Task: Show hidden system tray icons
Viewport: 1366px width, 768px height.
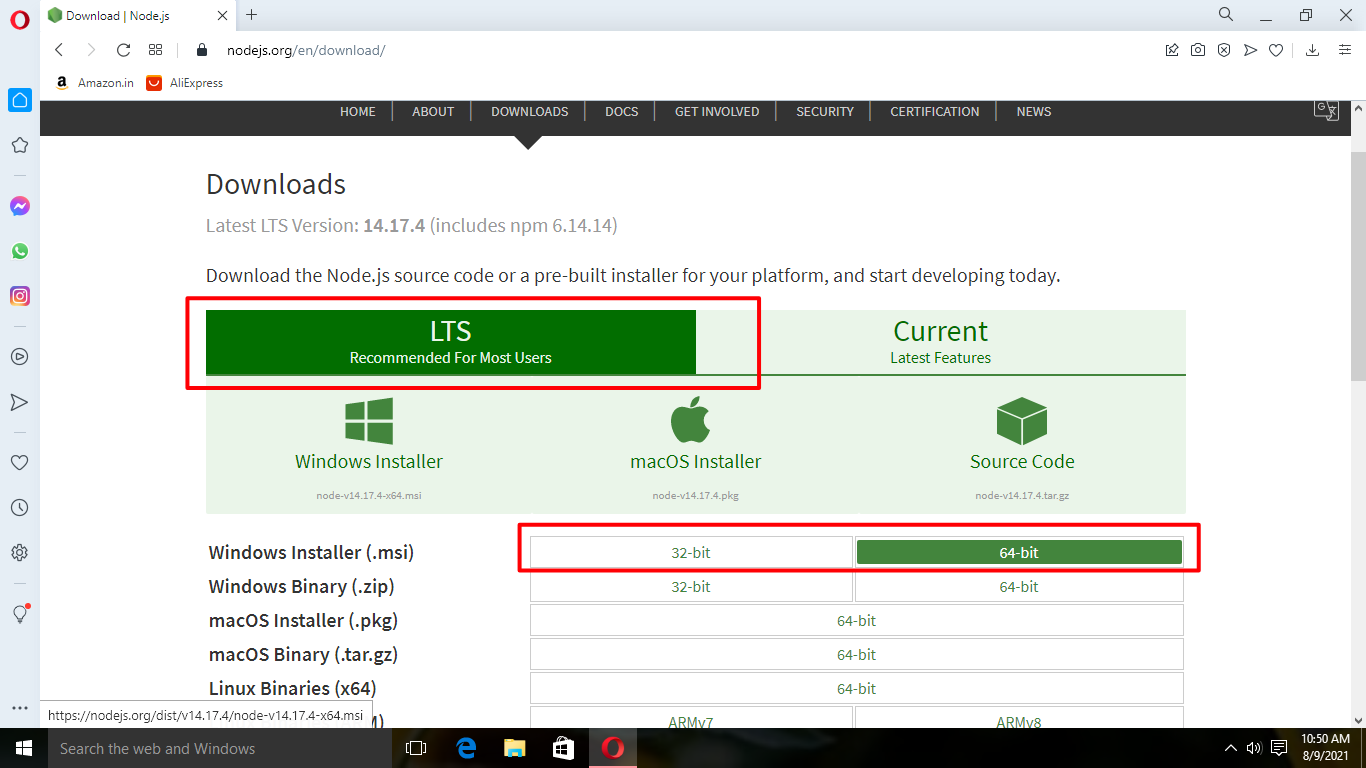Action: coord(1231,748)
